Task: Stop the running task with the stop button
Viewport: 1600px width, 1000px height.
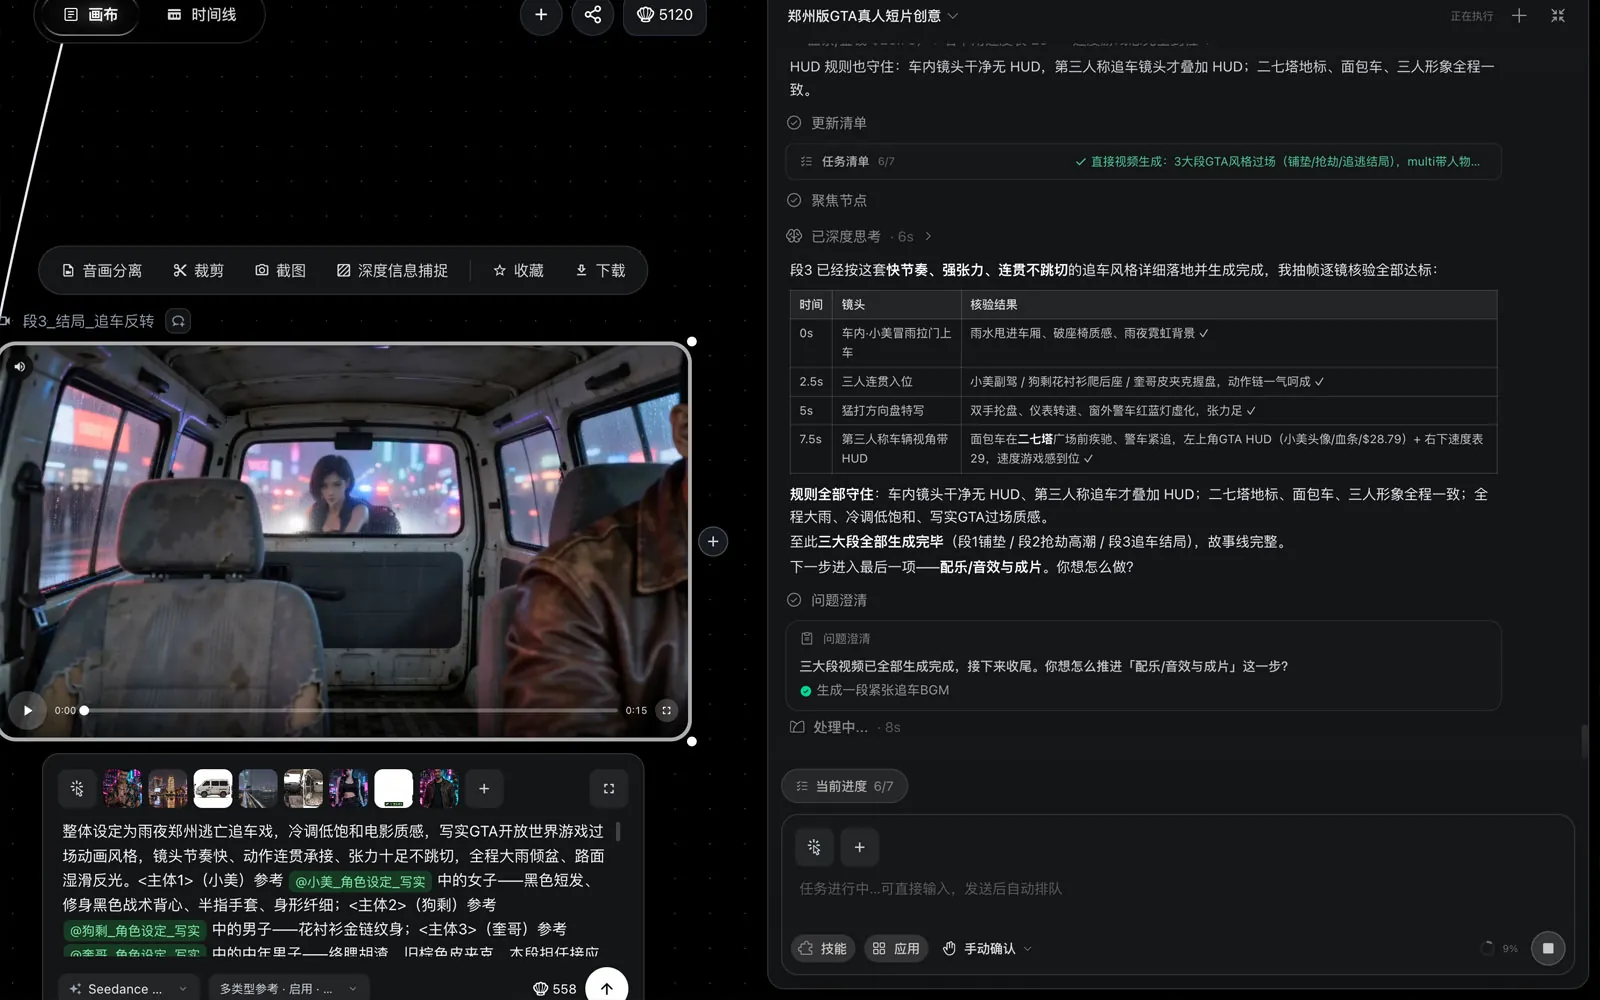Action: 1548,948
